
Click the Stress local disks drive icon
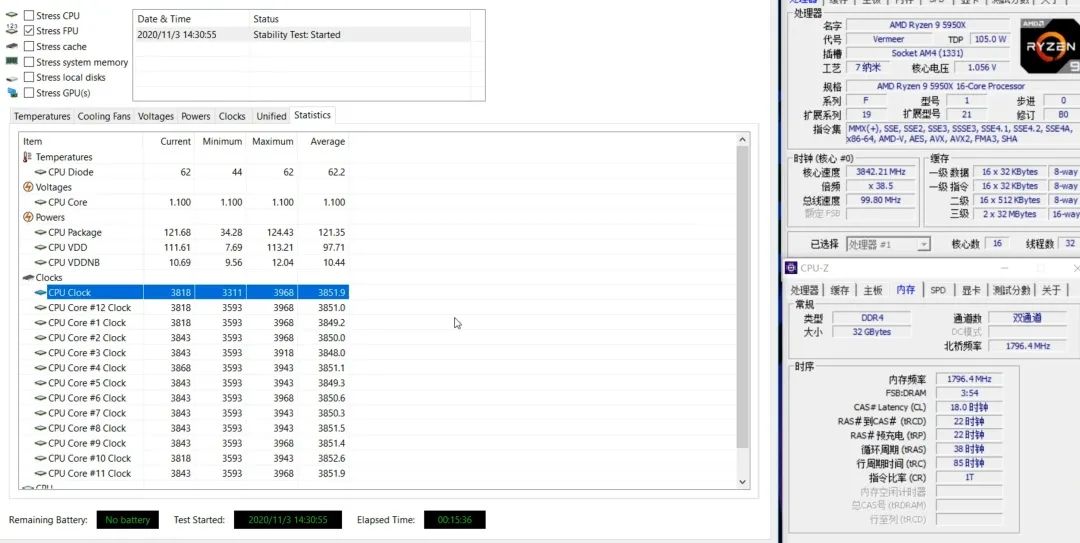coord(12,77)
